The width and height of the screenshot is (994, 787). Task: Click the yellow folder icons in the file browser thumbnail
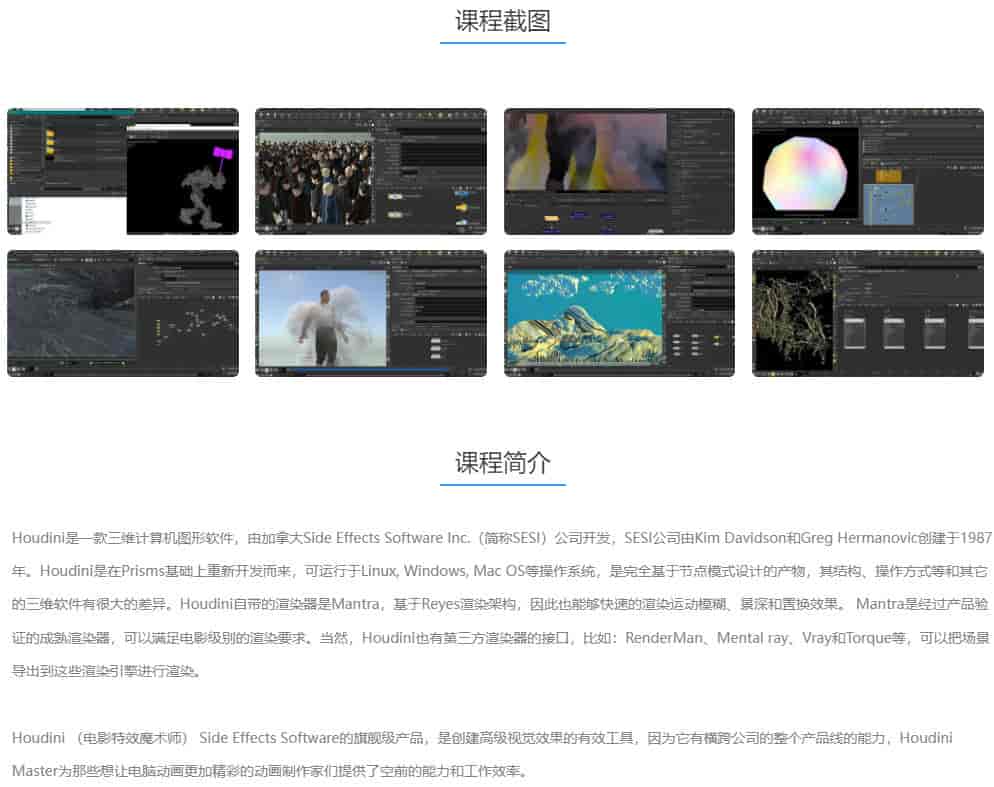coord(51,141)
